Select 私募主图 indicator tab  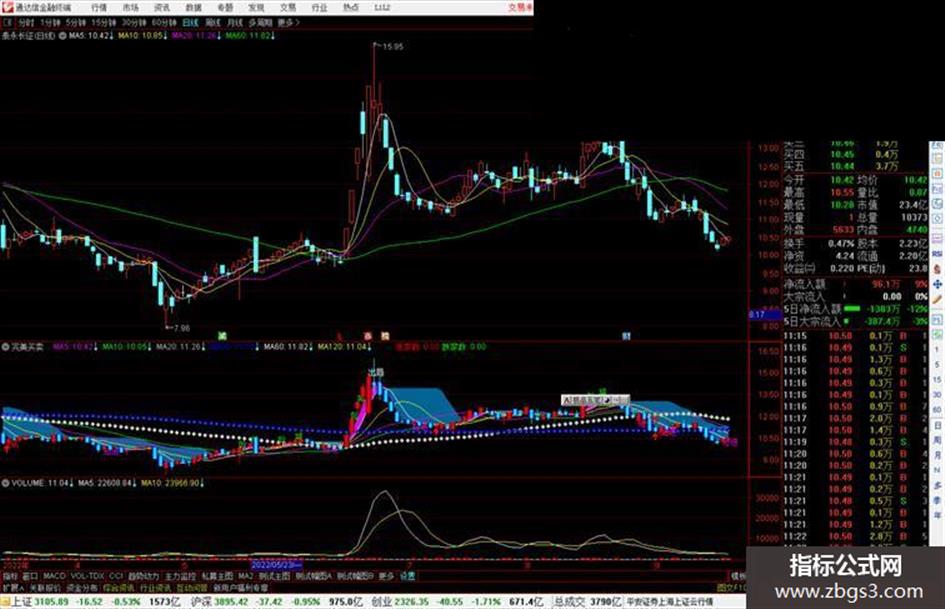[x=217, y=576]
